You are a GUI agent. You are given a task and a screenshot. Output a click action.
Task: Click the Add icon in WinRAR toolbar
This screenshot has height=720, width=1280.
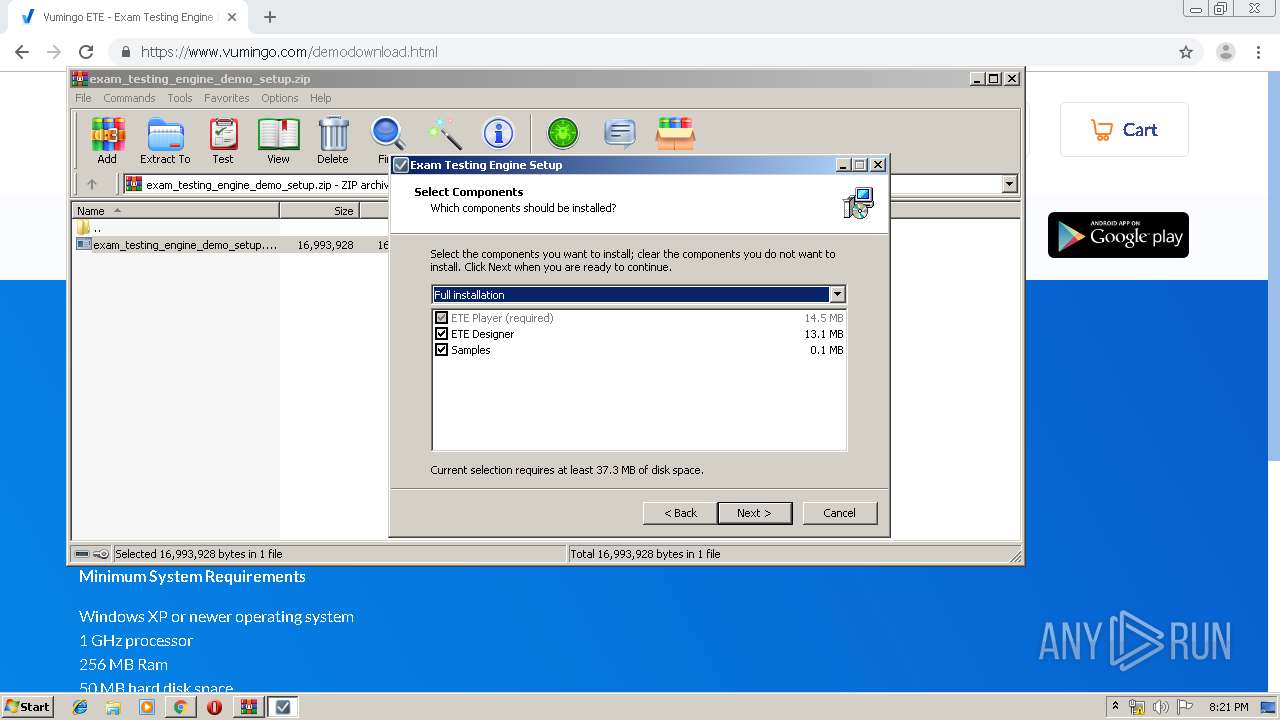[107, 134]
